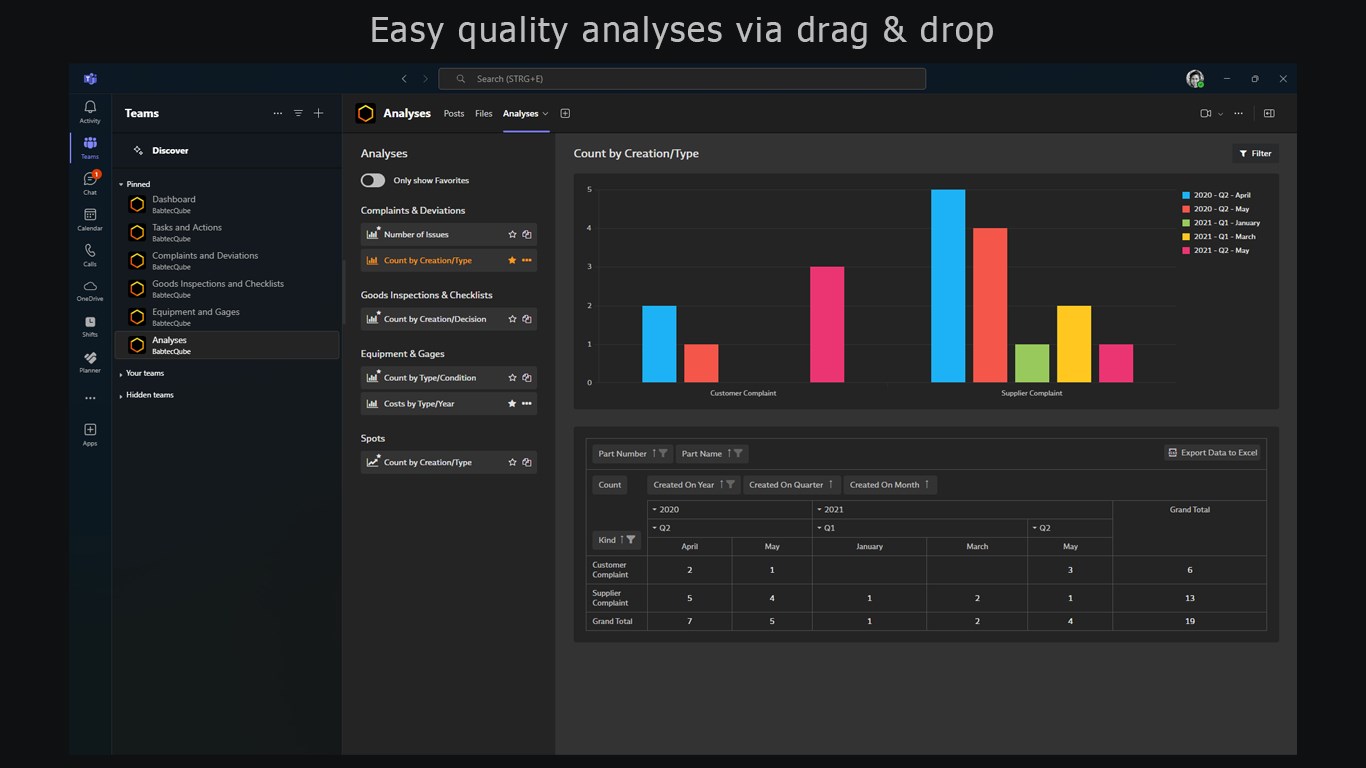Collapse Q2 group under 2021
Viewport: 1366px width, 768px height.
click(1035, 528)
